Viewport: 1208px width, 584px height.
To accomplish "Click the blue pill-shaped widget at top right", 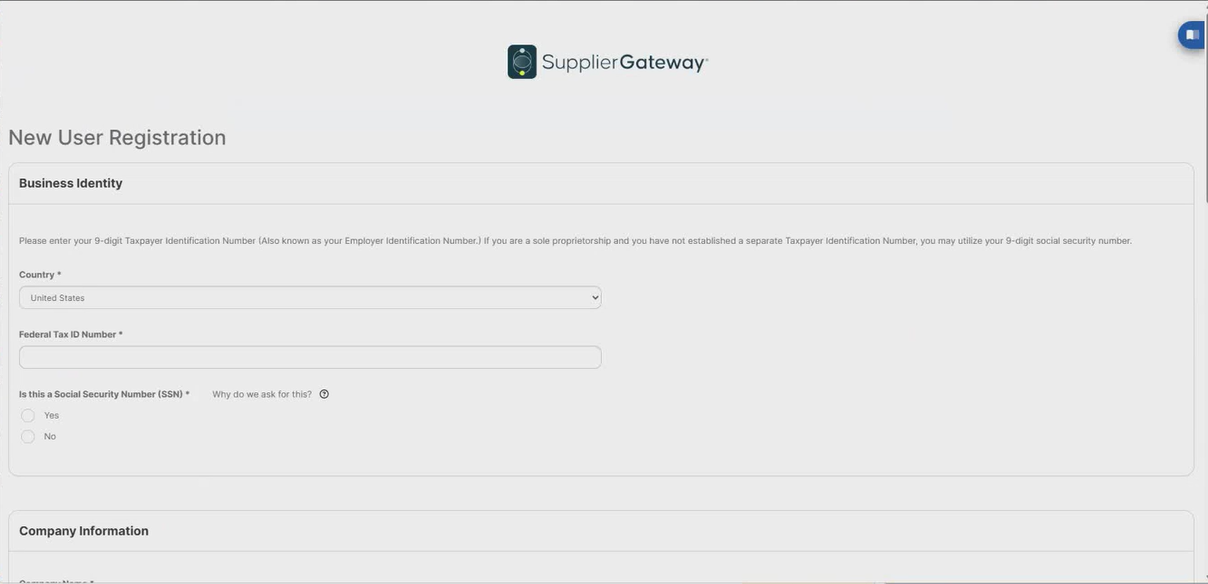I will click(1191, 33).
